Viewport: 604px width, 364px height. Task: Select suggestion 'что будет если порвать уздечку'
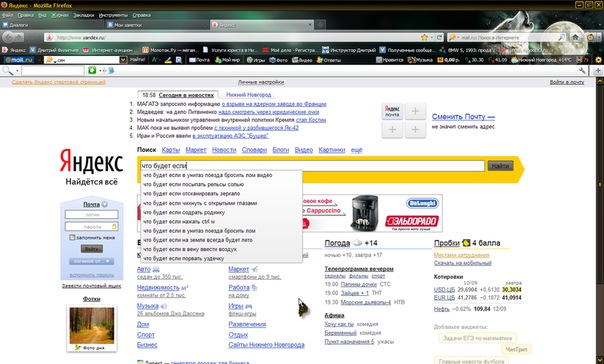(x=183, y=258)
